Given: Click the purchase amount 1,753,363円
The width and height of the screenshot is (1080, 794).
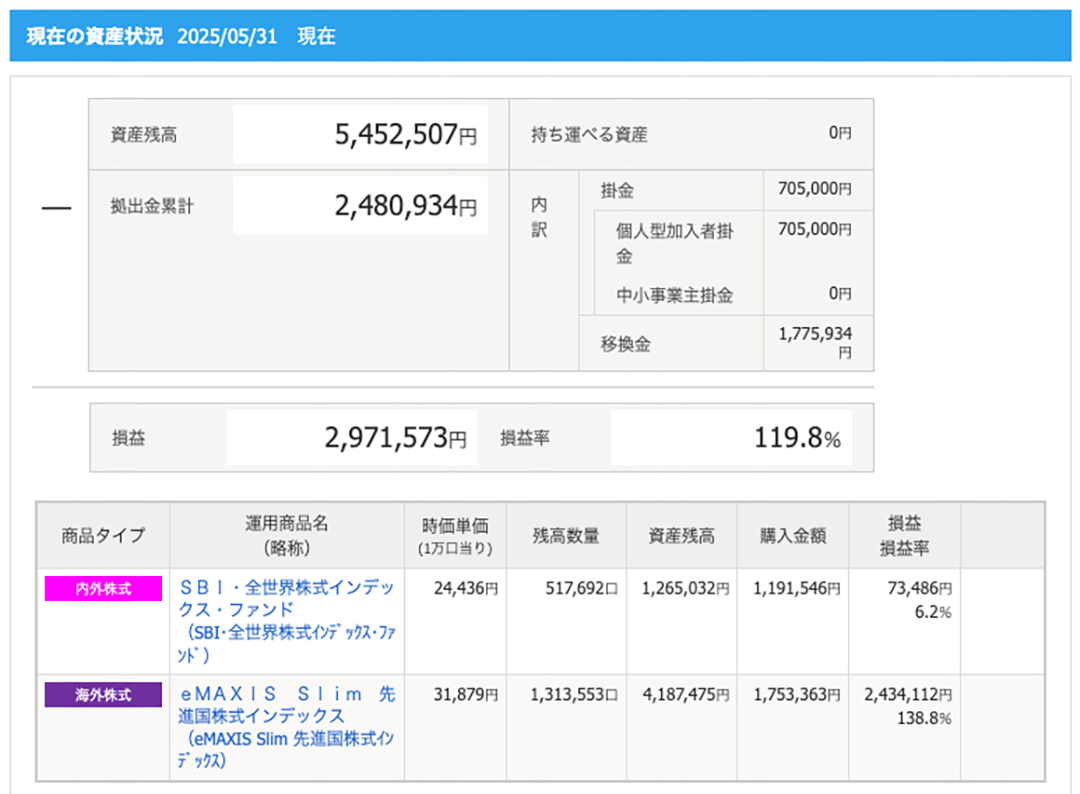Looking at the screenshot, I should point(796,695).
